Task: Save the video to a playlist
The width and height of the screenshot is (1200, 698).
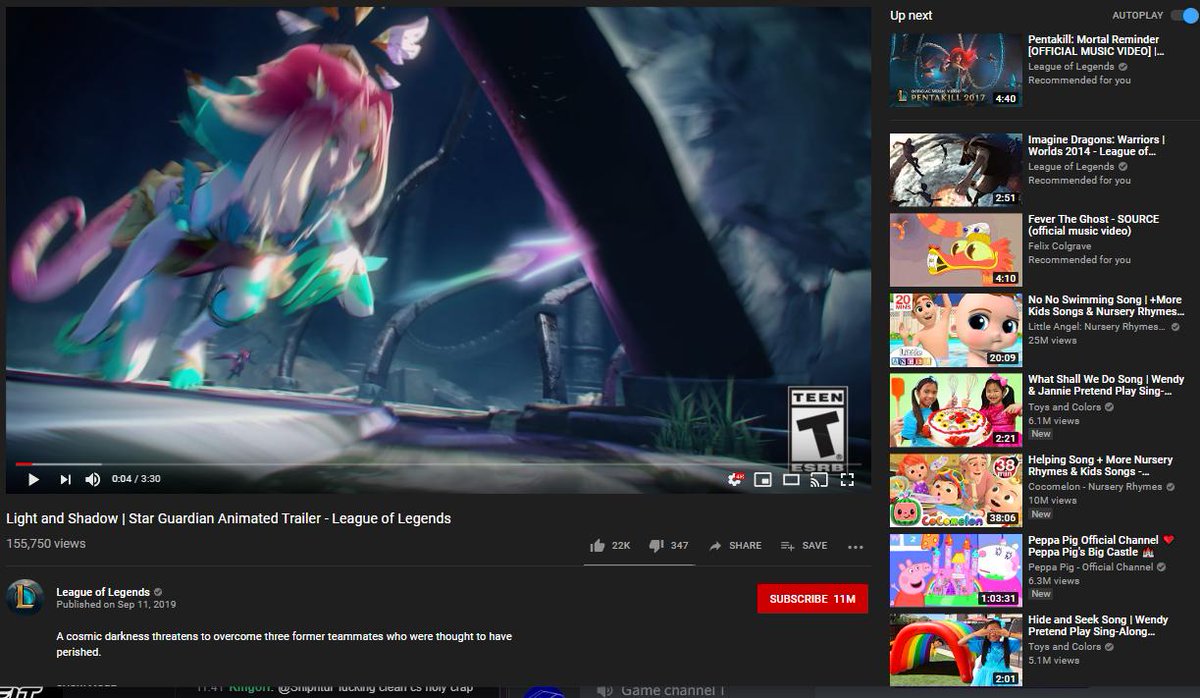Action: coord(804,546)
